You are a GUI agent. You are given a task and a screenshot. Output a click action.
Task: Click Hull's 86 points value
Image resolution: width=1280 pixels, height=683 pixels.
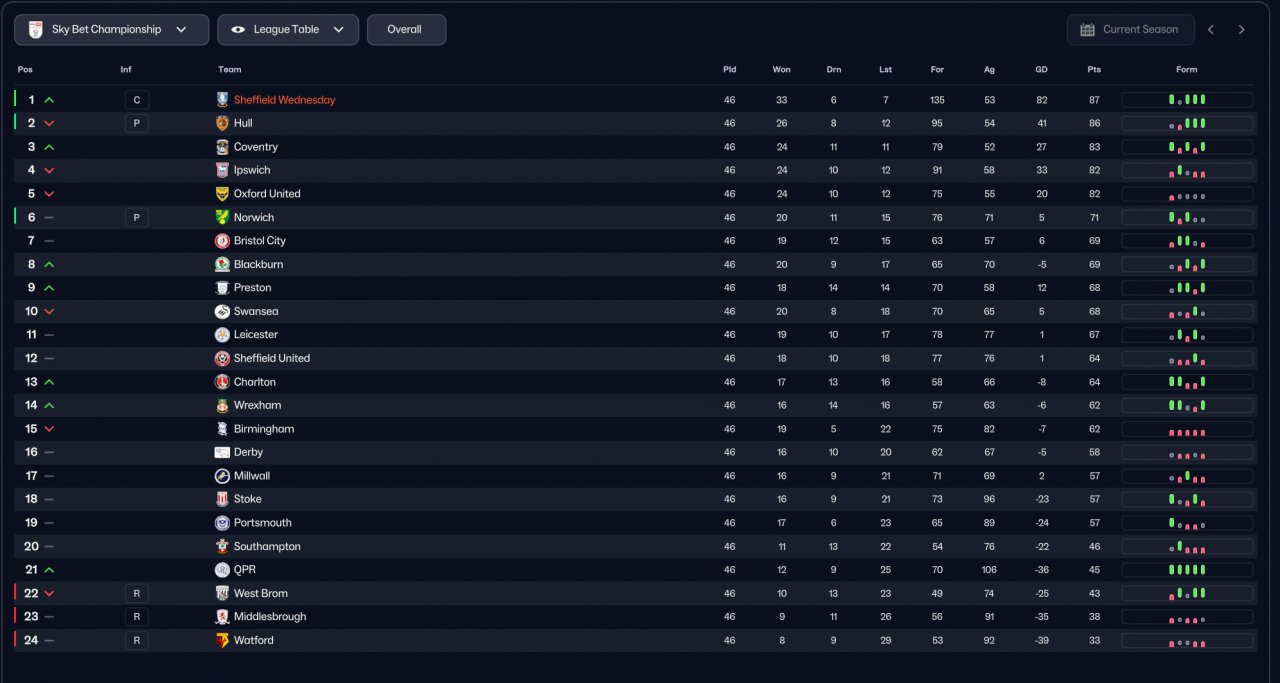pyautogui.click(x=1094, y=123)
